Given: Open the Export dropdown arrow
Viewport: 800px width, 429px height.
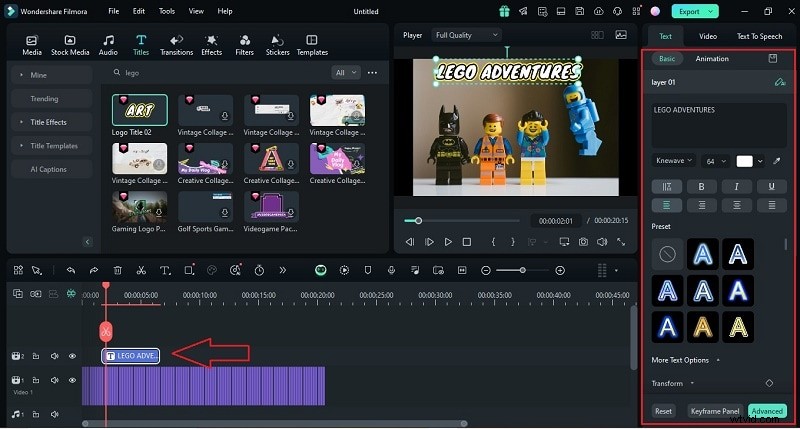Looking at the screenshot, I should coord(711,11).
